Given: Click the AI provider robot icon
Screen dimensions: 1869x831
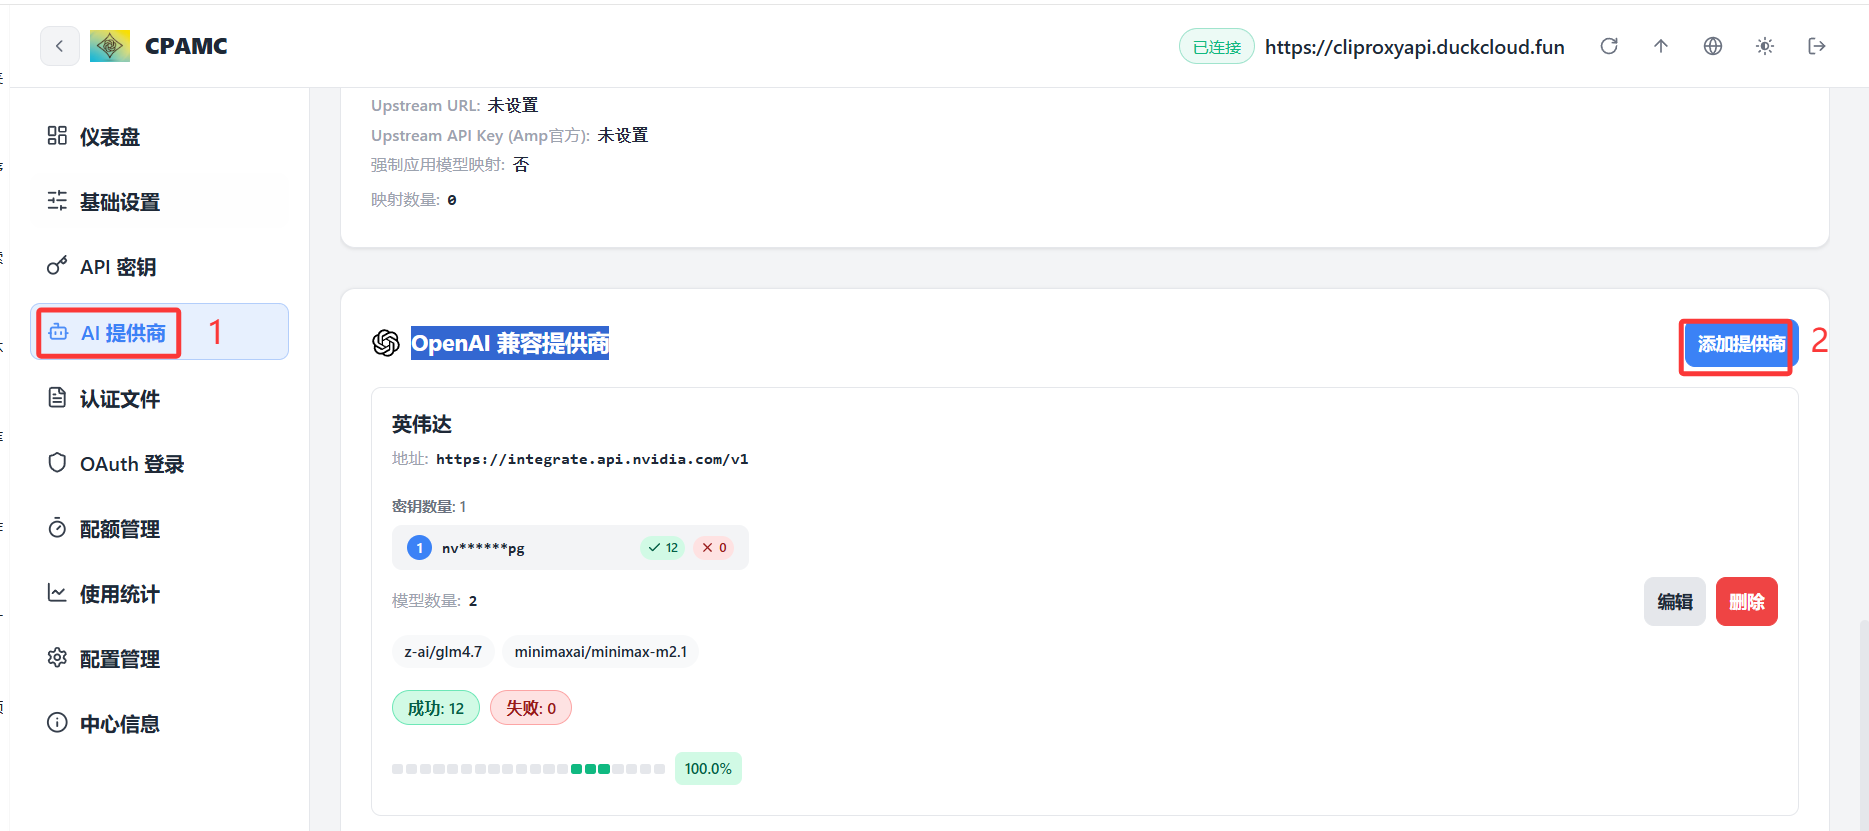Looking at the screenshot, I should pos(59,332).
